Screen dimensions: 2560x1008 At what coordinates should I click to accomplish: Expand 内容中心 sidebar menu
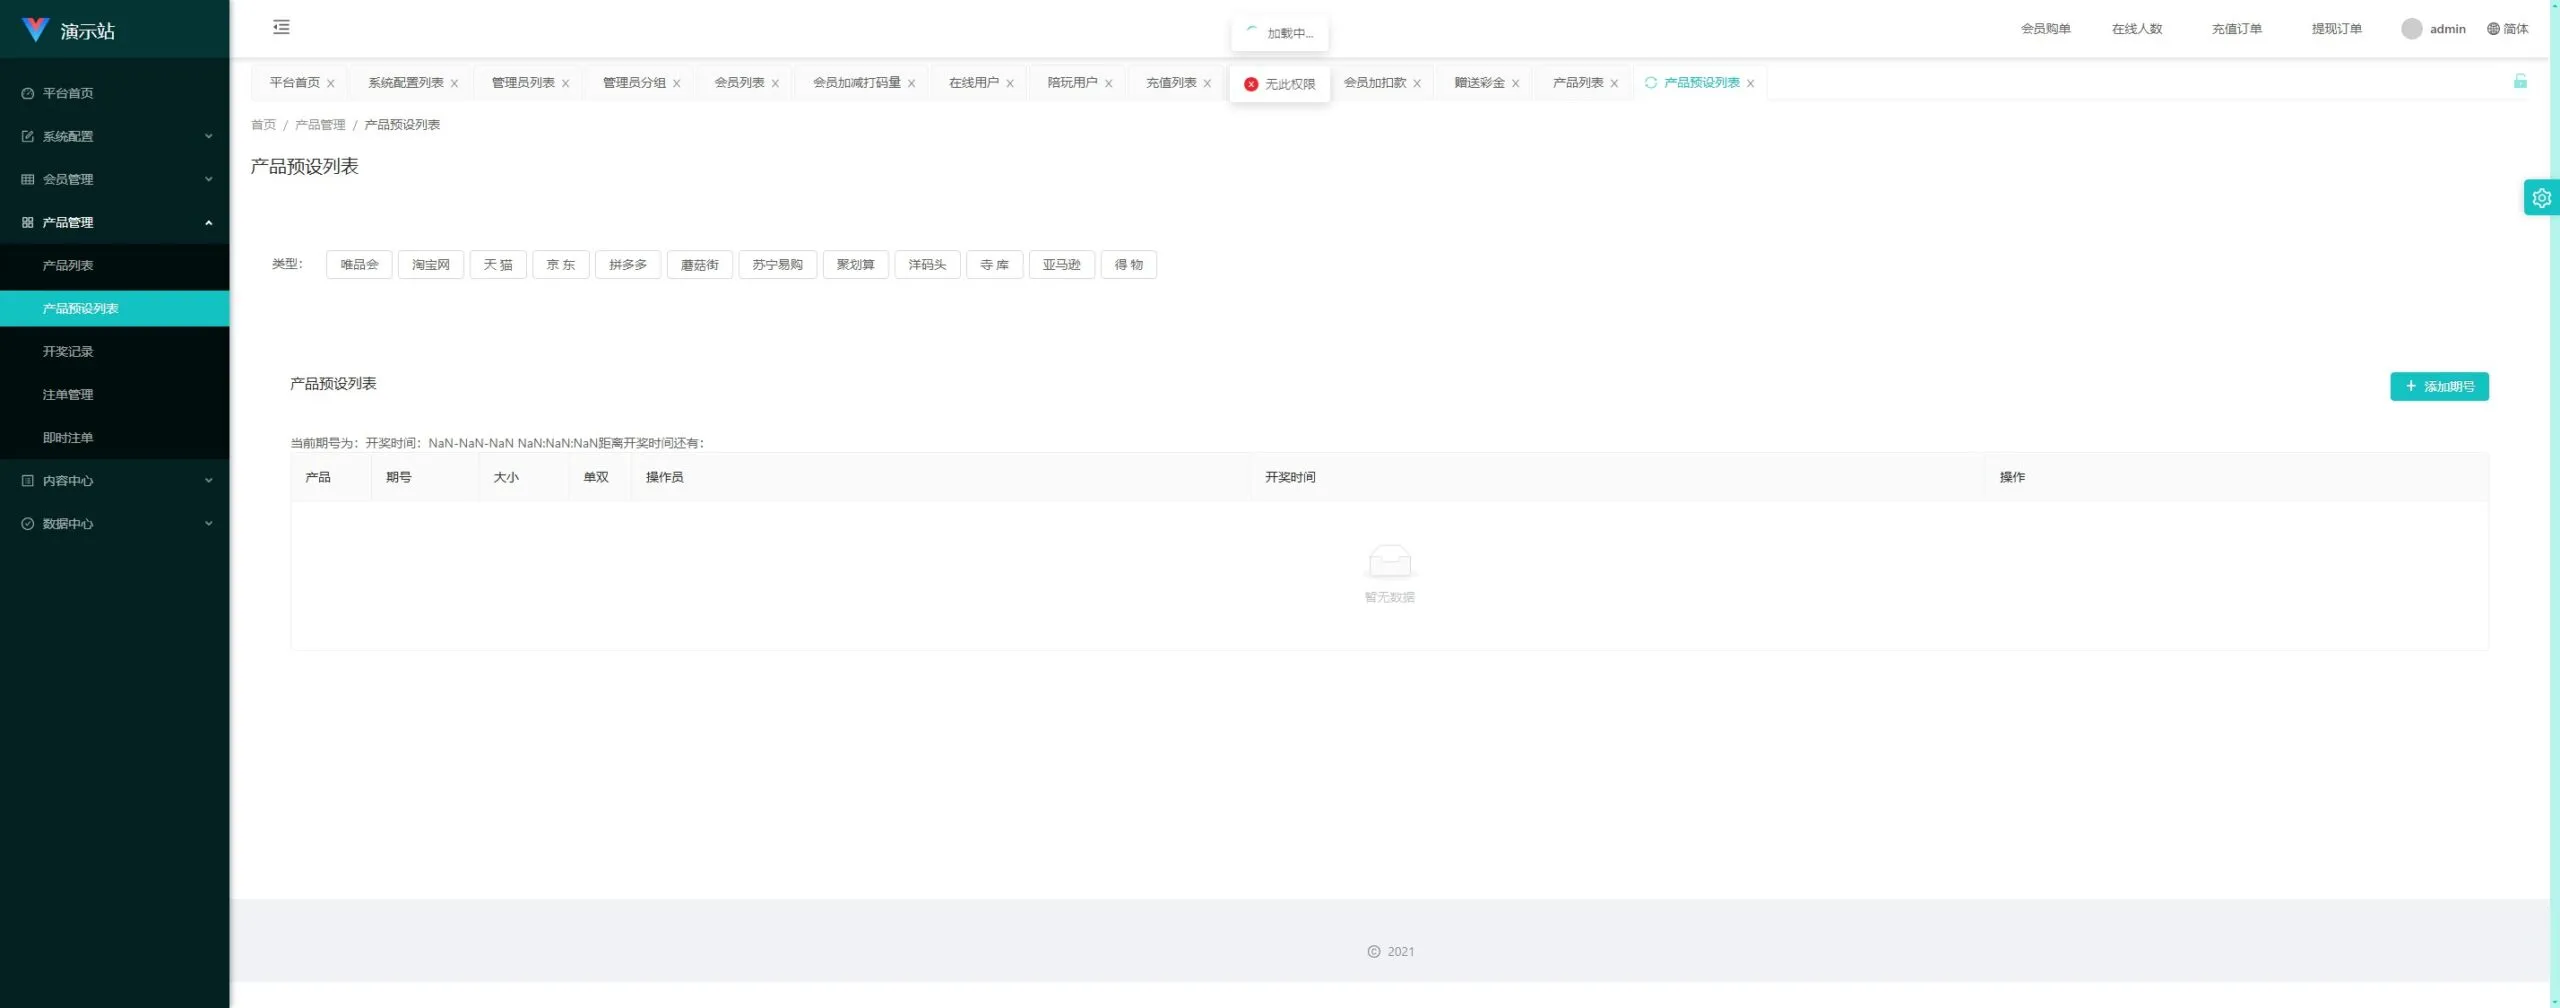click(x=115, y=480)
